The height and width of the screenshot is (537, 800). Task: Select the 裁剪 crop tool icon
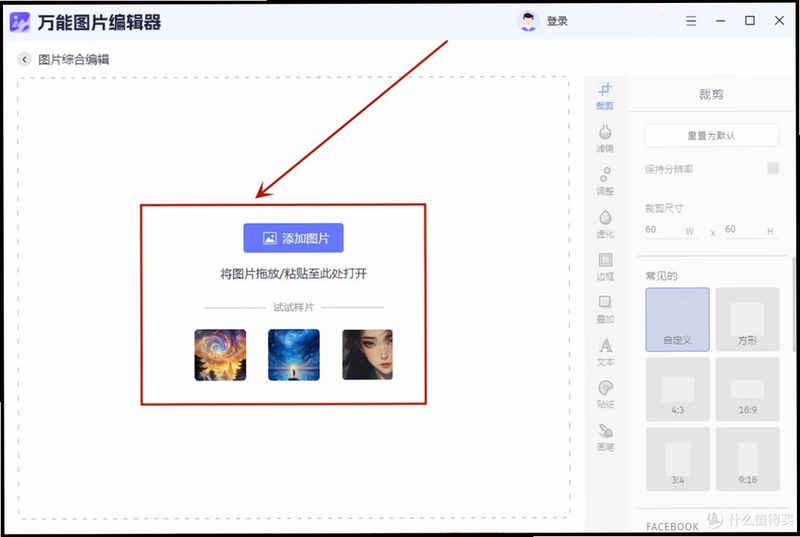tap(605, 96)
